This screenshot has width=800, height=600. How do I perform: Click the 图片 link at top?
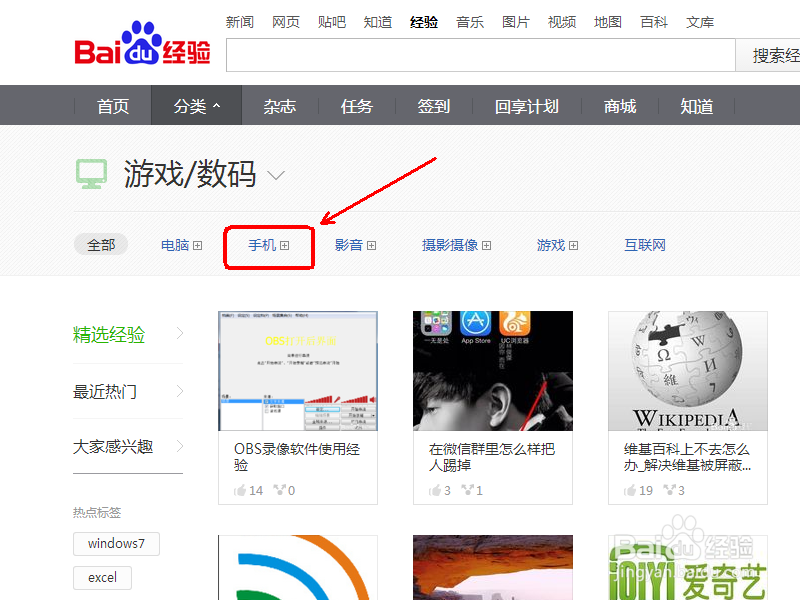[516, 22]
